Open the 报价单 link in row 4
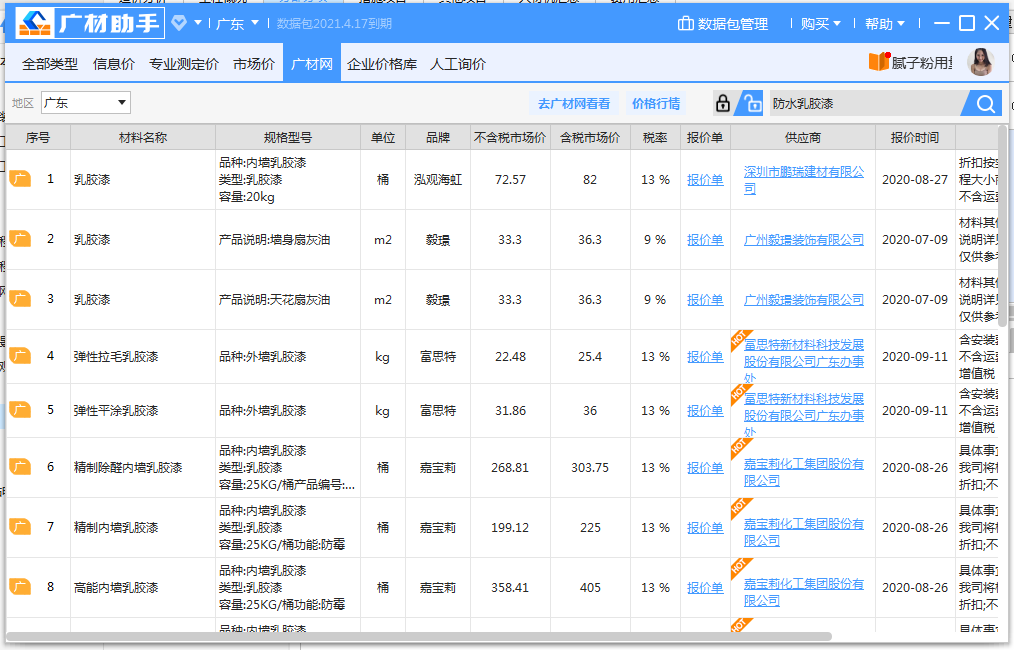 click(705, 357)
